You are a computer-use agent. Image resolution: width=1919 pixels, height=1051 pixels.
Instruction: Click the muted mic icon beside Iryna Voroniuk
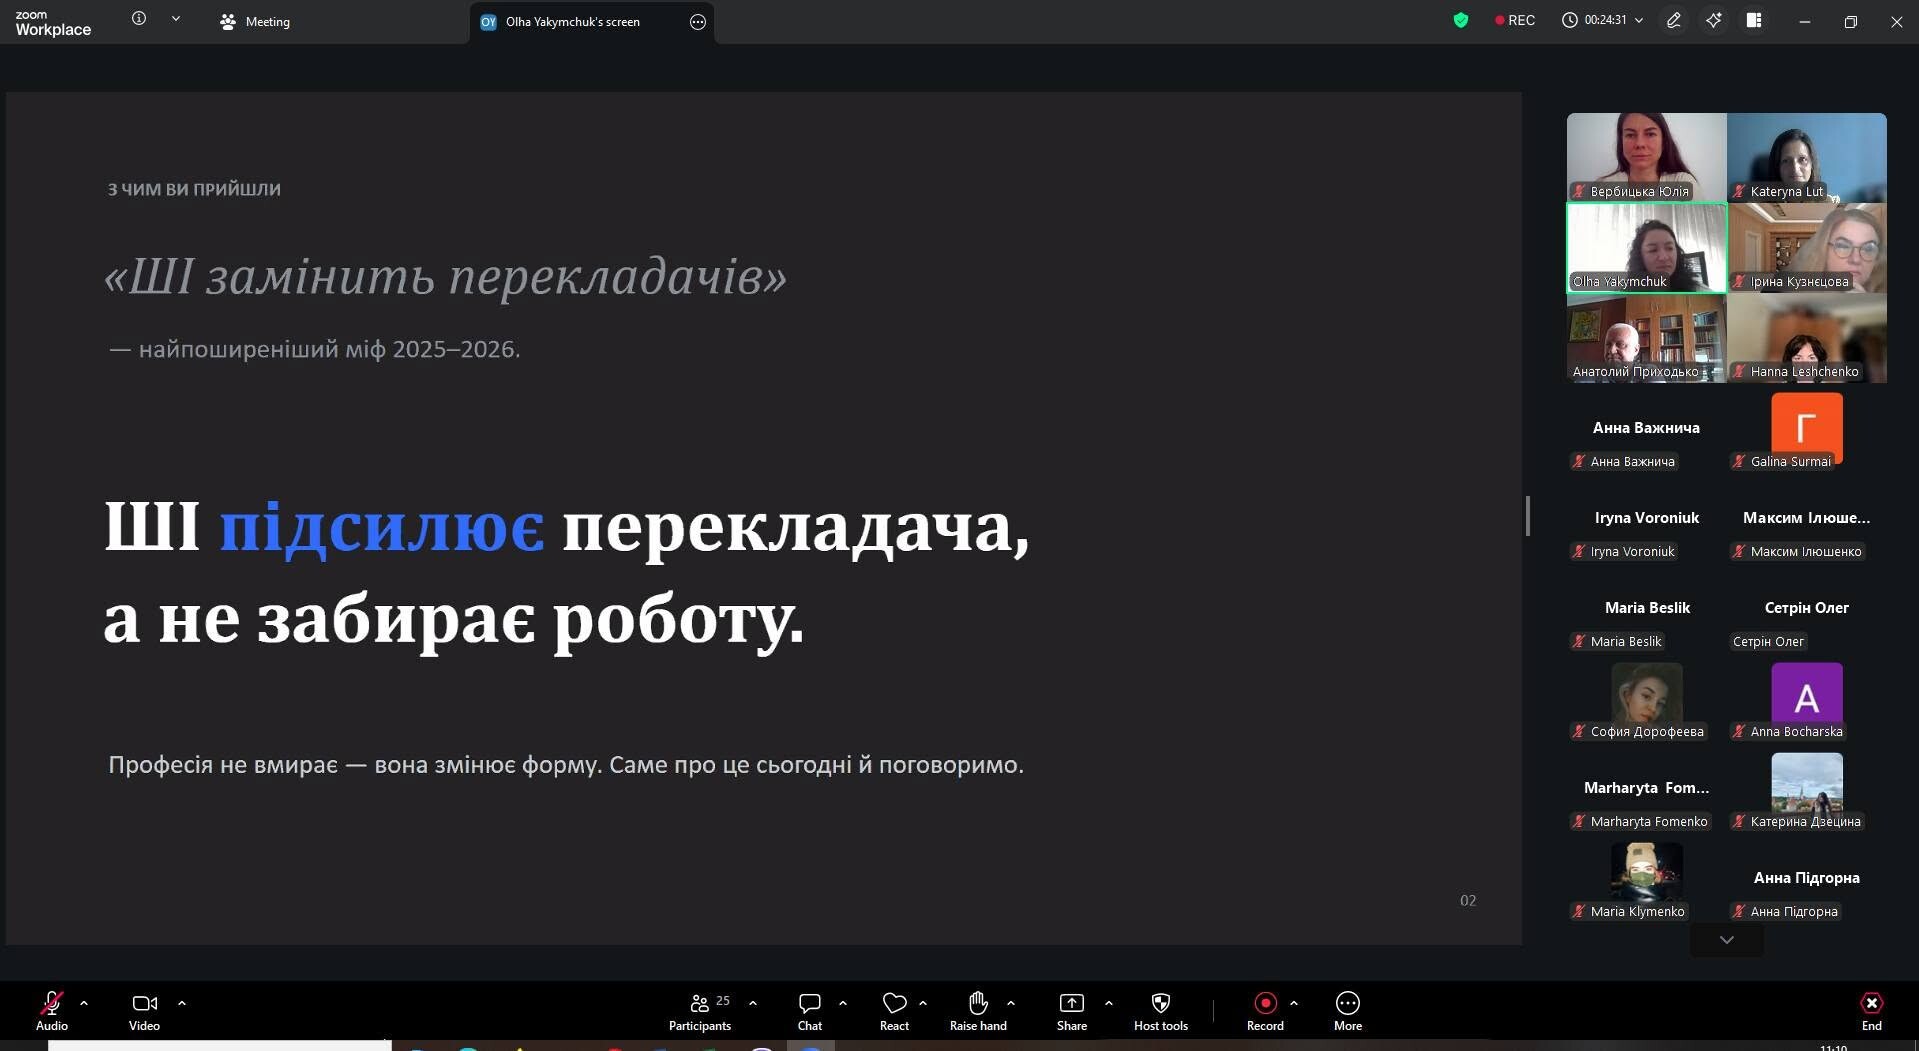1579,551
